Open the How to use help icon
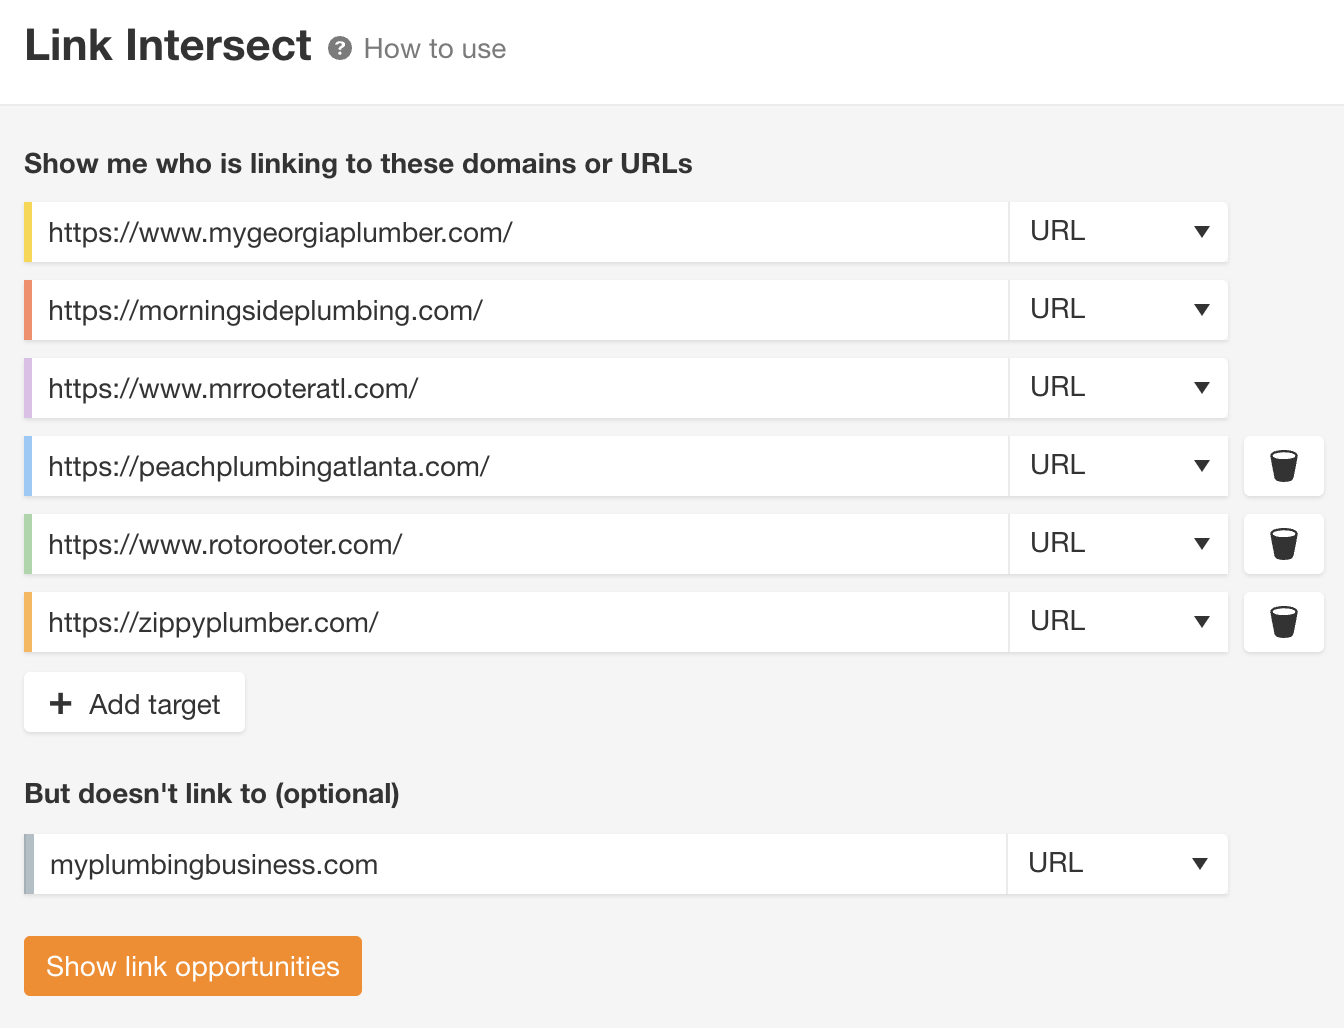 pyautogui.click(x=341, y=47)
